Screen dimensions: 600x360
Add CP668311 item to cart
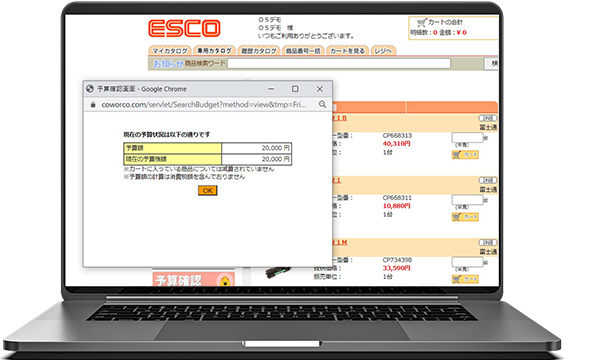[x=465, y=217]
